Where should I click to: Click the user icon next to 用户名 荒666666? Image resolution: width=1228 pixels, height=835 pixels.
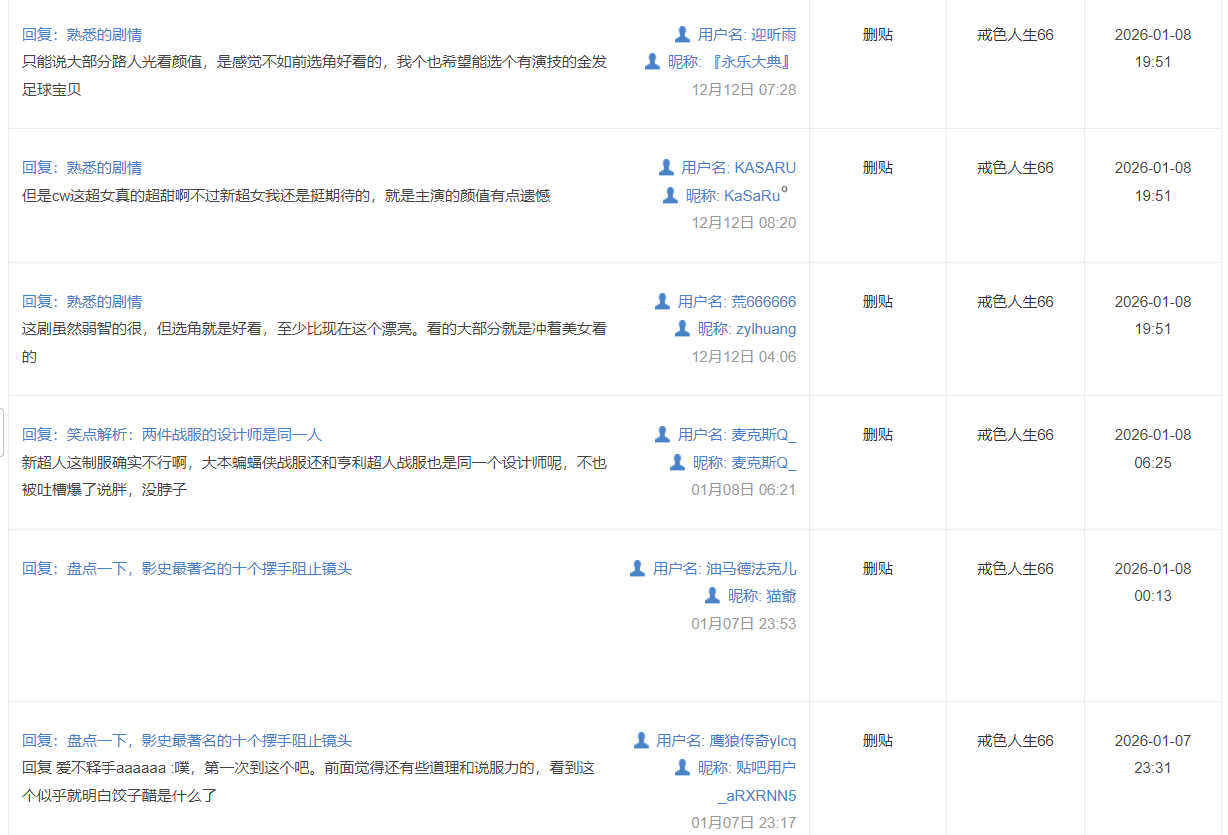tap(662, 301)
